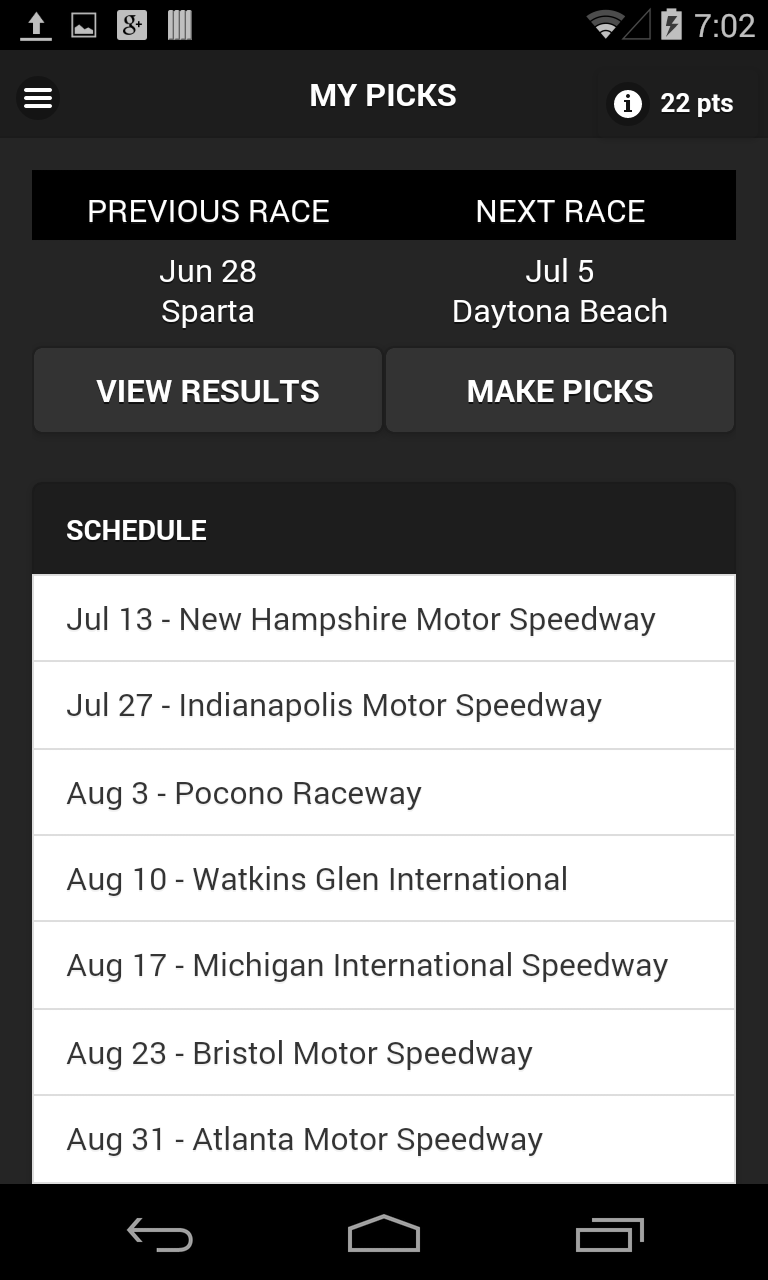Tap the barcode notification icon
This screenshot has height=1280, width=768.
[180, 25]
